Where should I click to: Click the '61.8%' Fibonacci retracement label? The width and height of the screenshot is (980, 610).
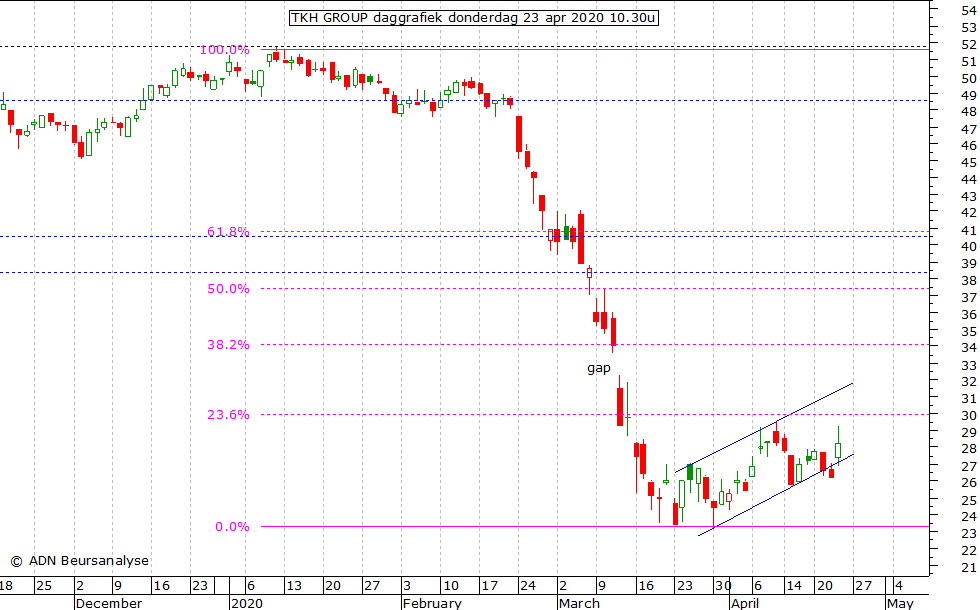[228, 232]
